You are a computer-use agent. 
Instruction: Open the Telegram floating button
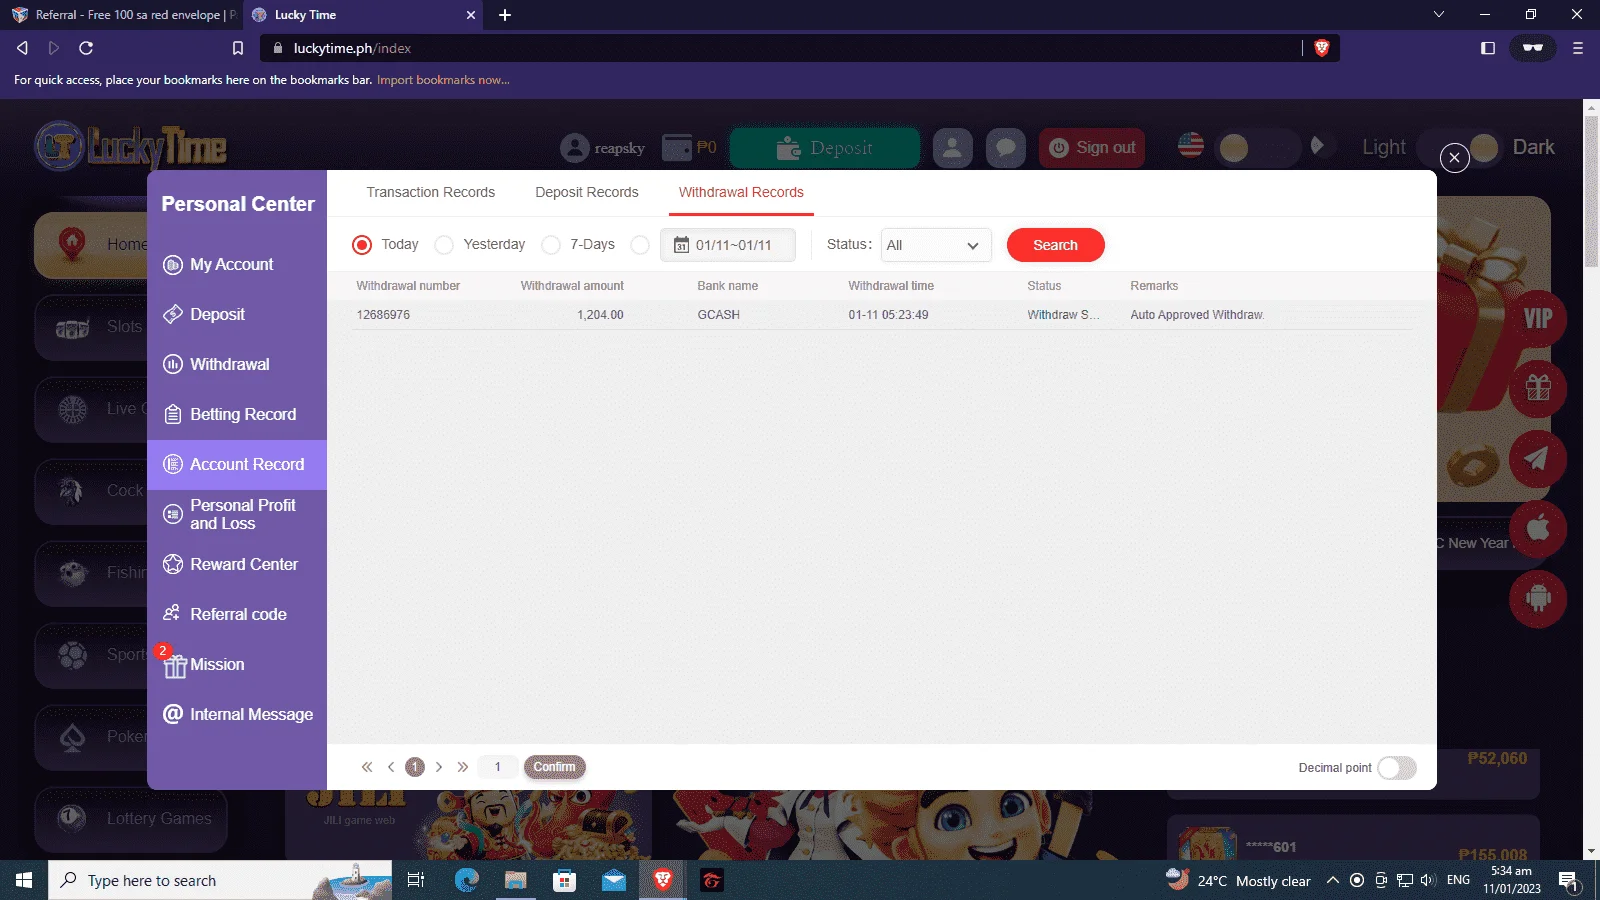(1538, 458)
